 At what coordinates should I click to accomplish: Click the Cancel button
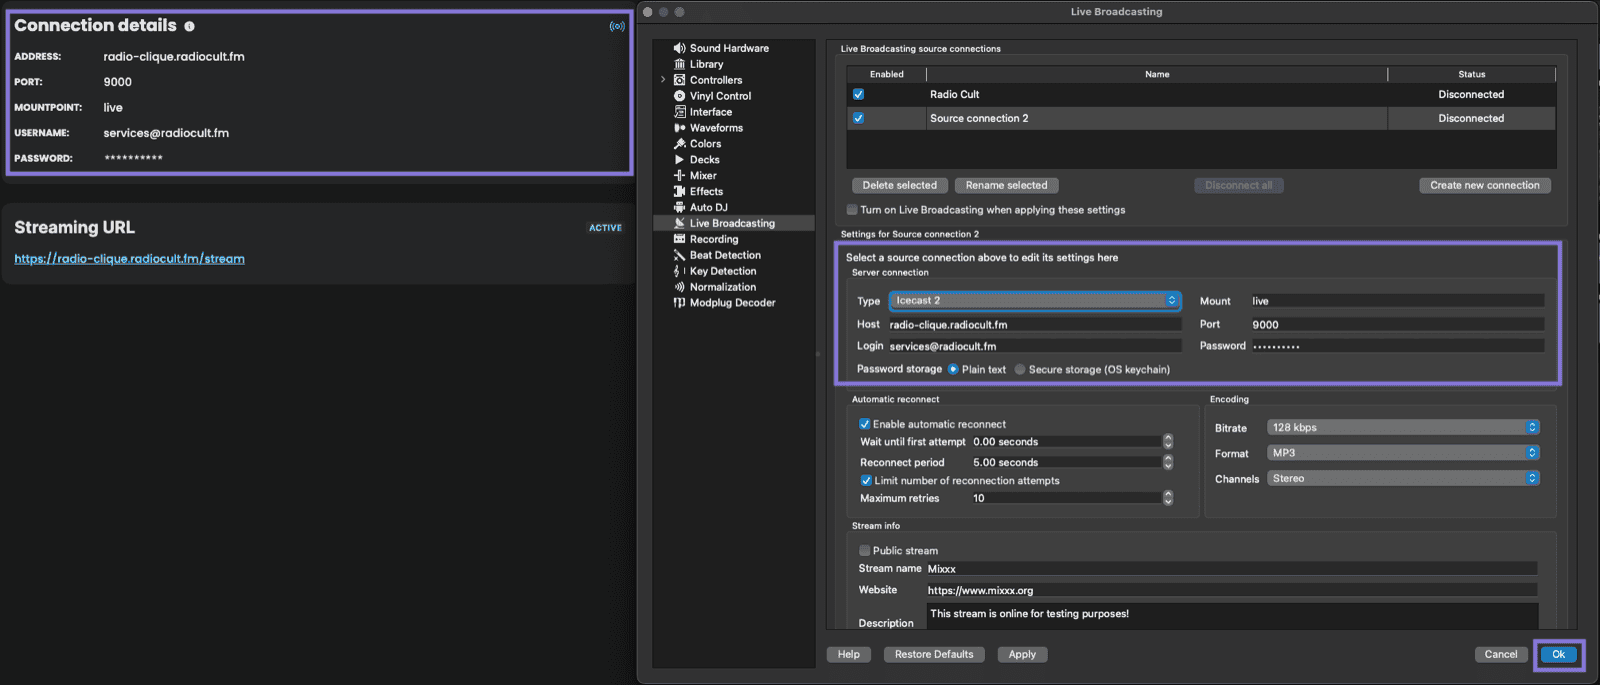(1501, 655)
